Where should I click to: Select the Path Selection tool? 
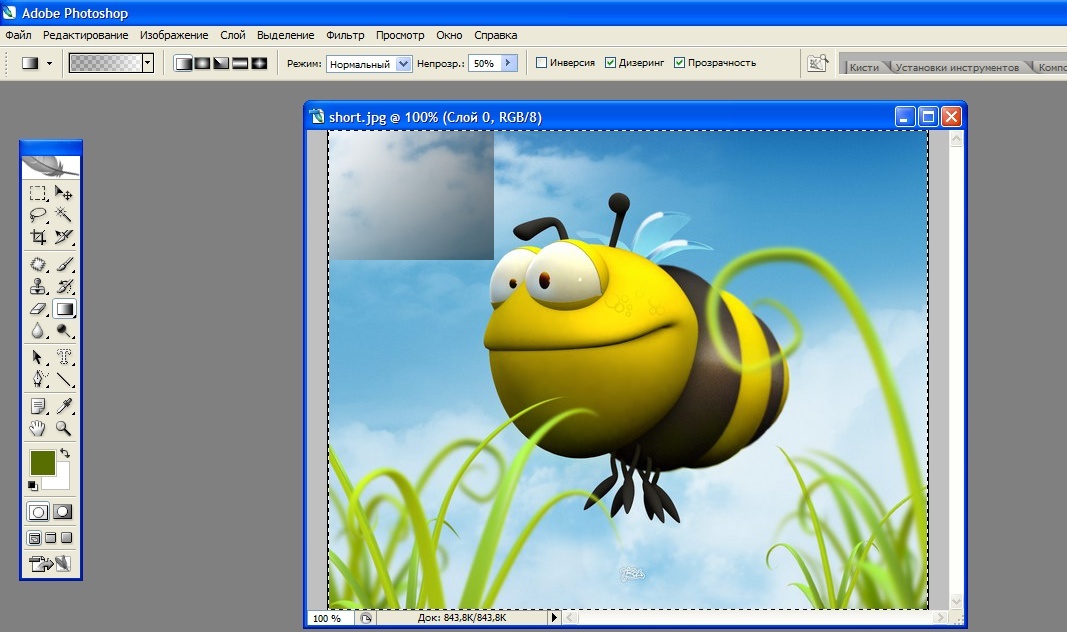pos(38,357)
